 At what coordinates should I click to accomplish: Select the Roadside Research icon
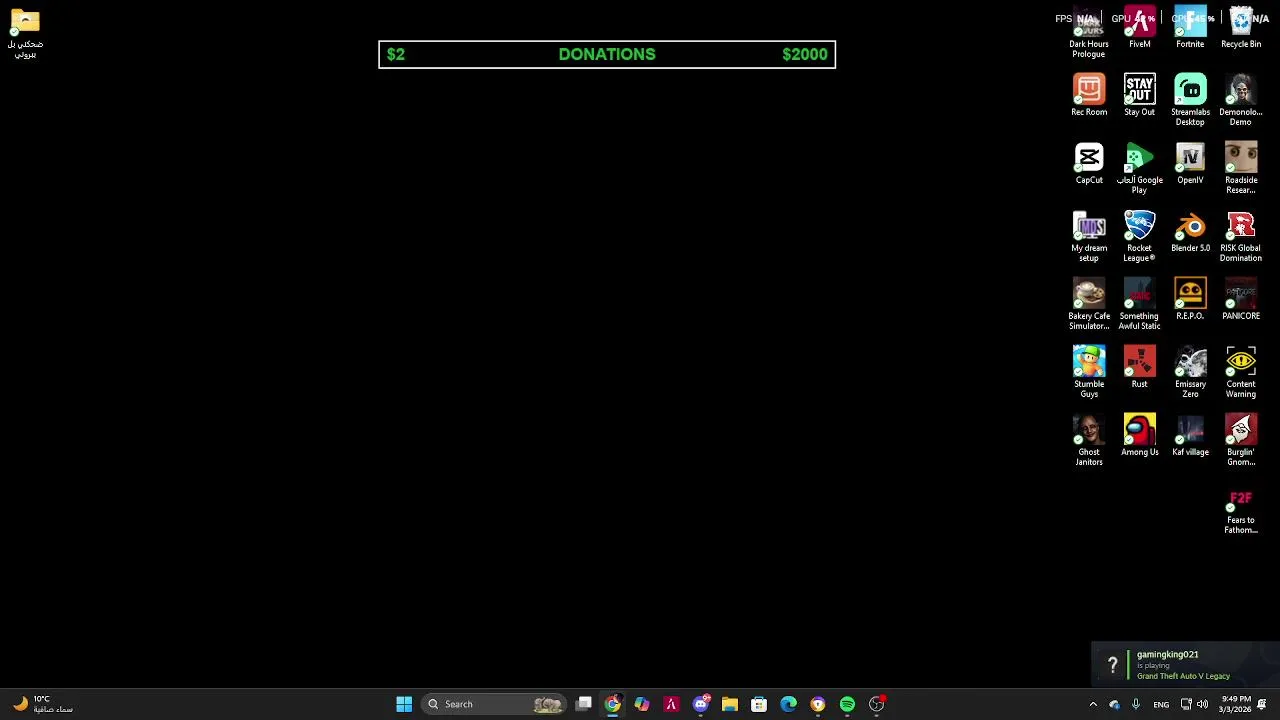click(1241, 168)
